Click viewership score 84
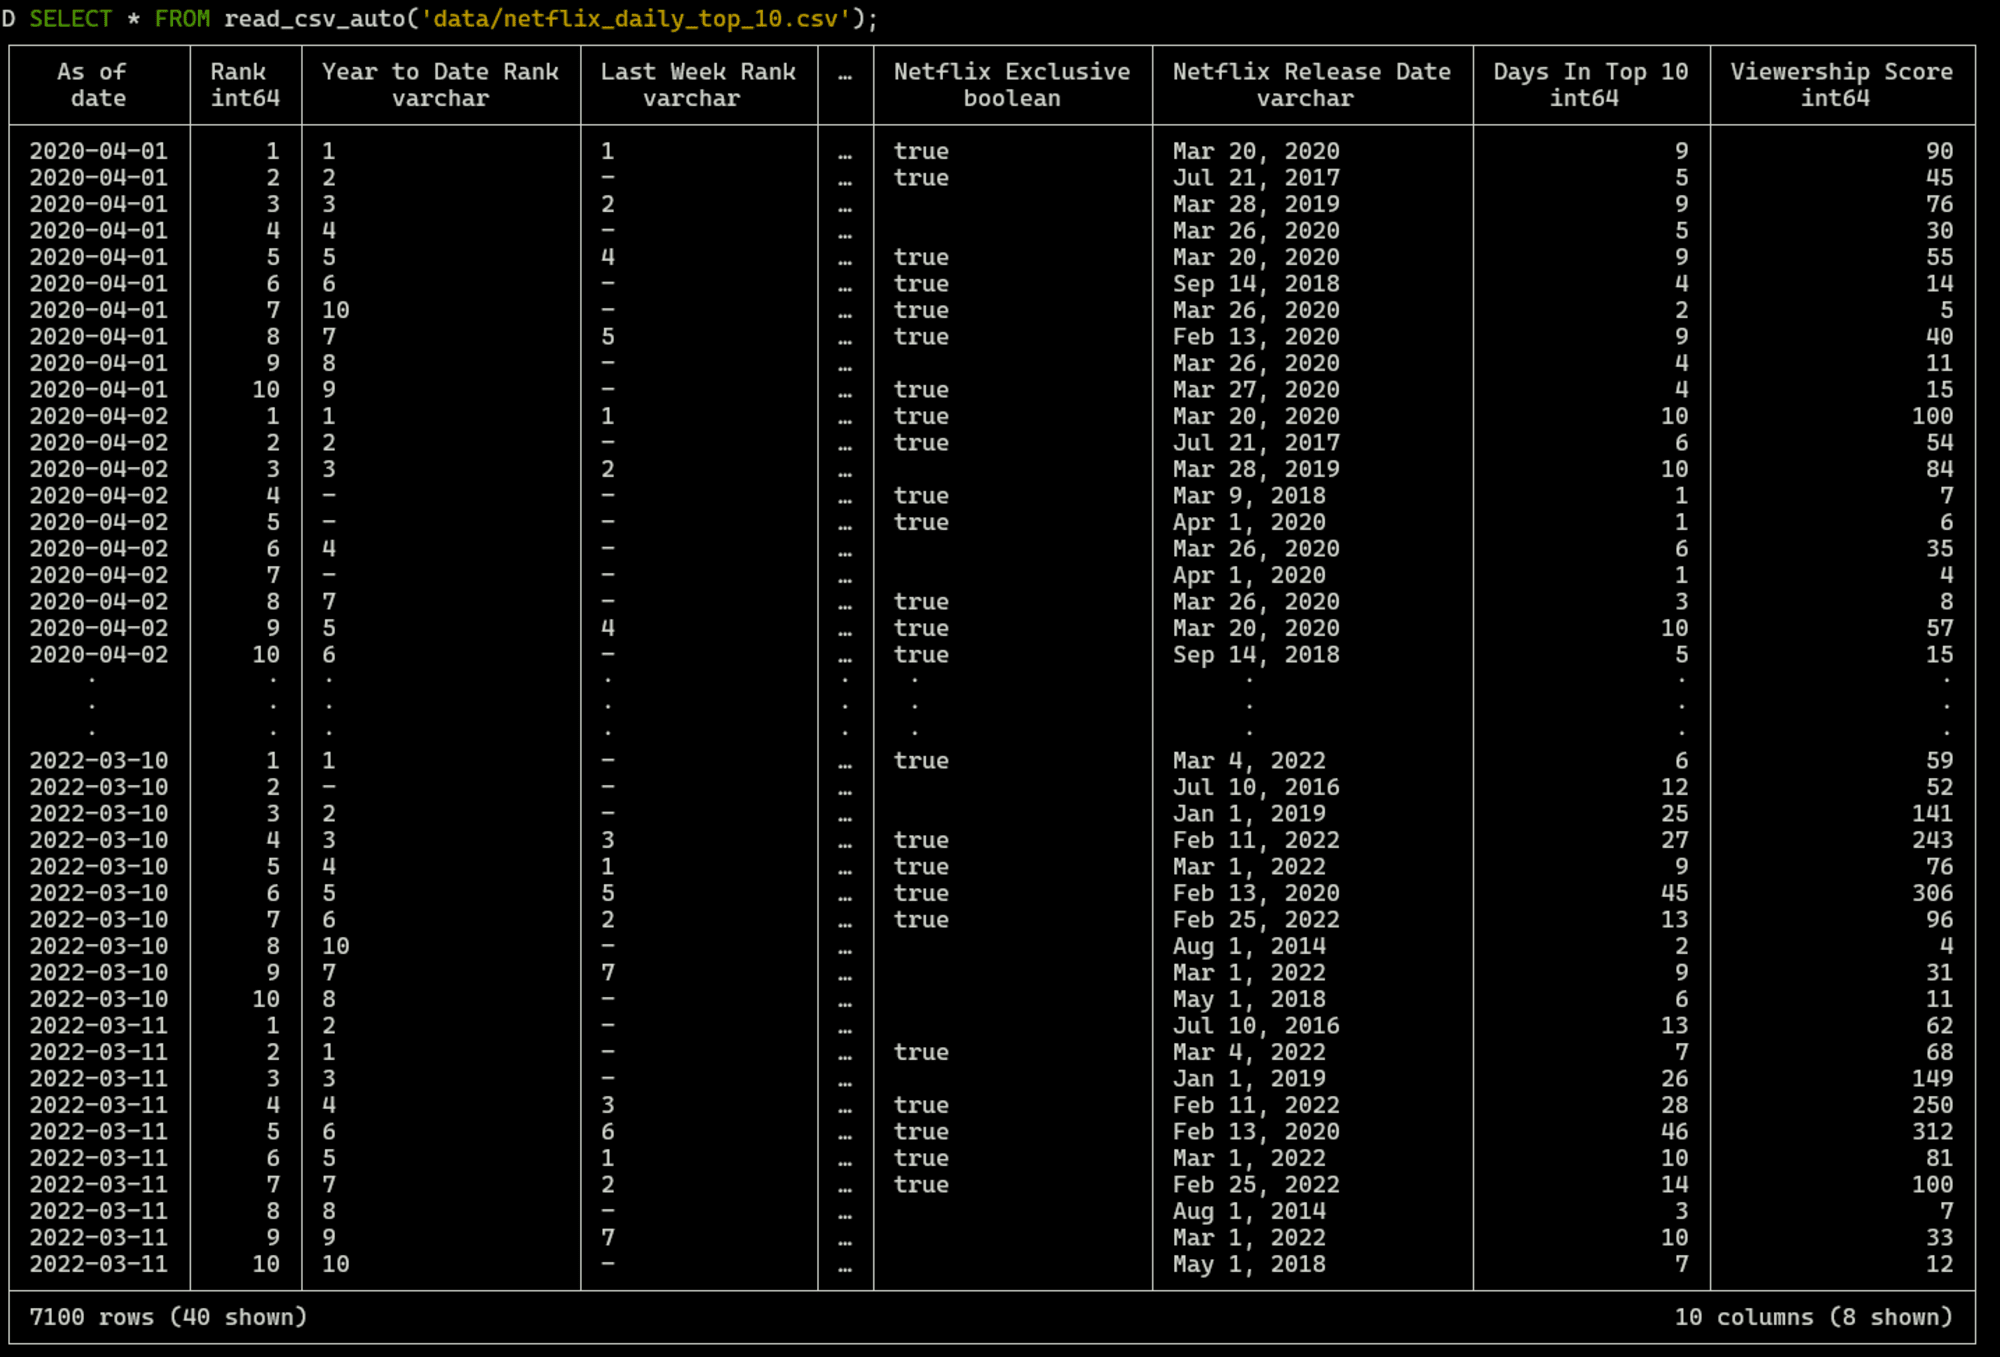The width and height of the screenshot is (2000, 1357). tap(1939, 469)
